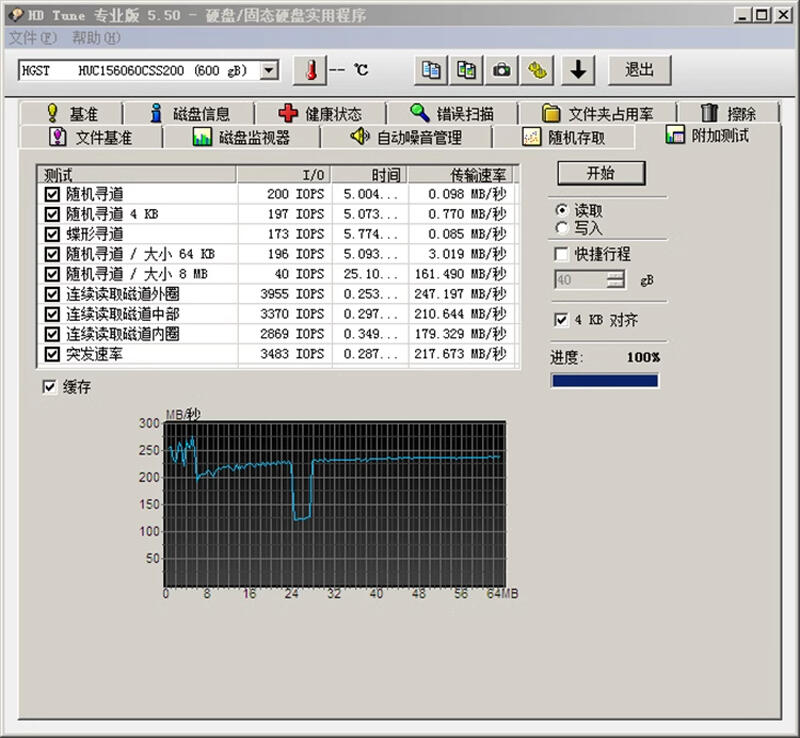Uncheck the 蝶形寻道 test checkbox

click(52, 234)
